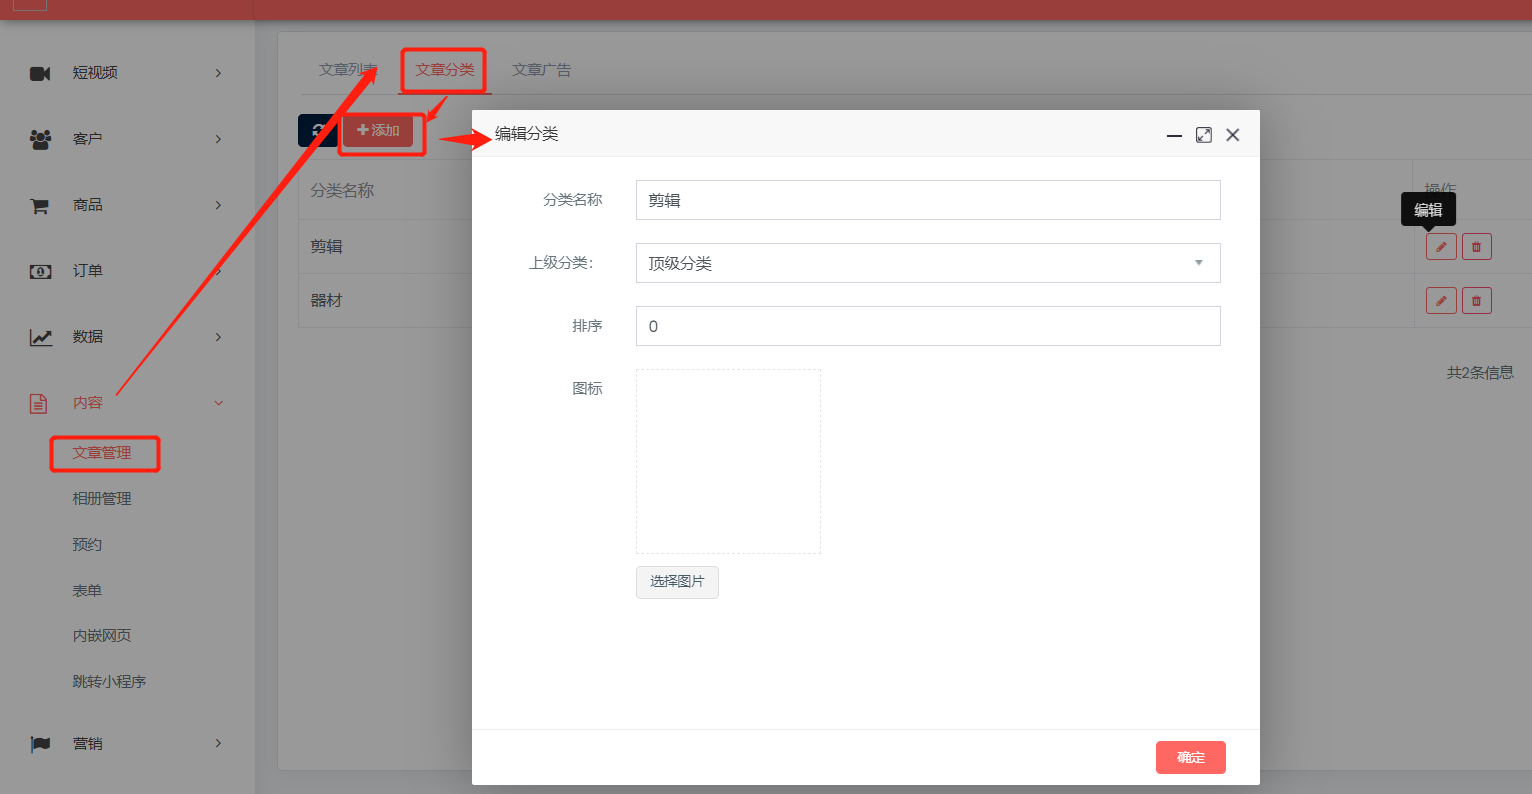The image size is (1532, 794).
Task: Confirm with the 确定 button
Action: (x=1191, y=757)
